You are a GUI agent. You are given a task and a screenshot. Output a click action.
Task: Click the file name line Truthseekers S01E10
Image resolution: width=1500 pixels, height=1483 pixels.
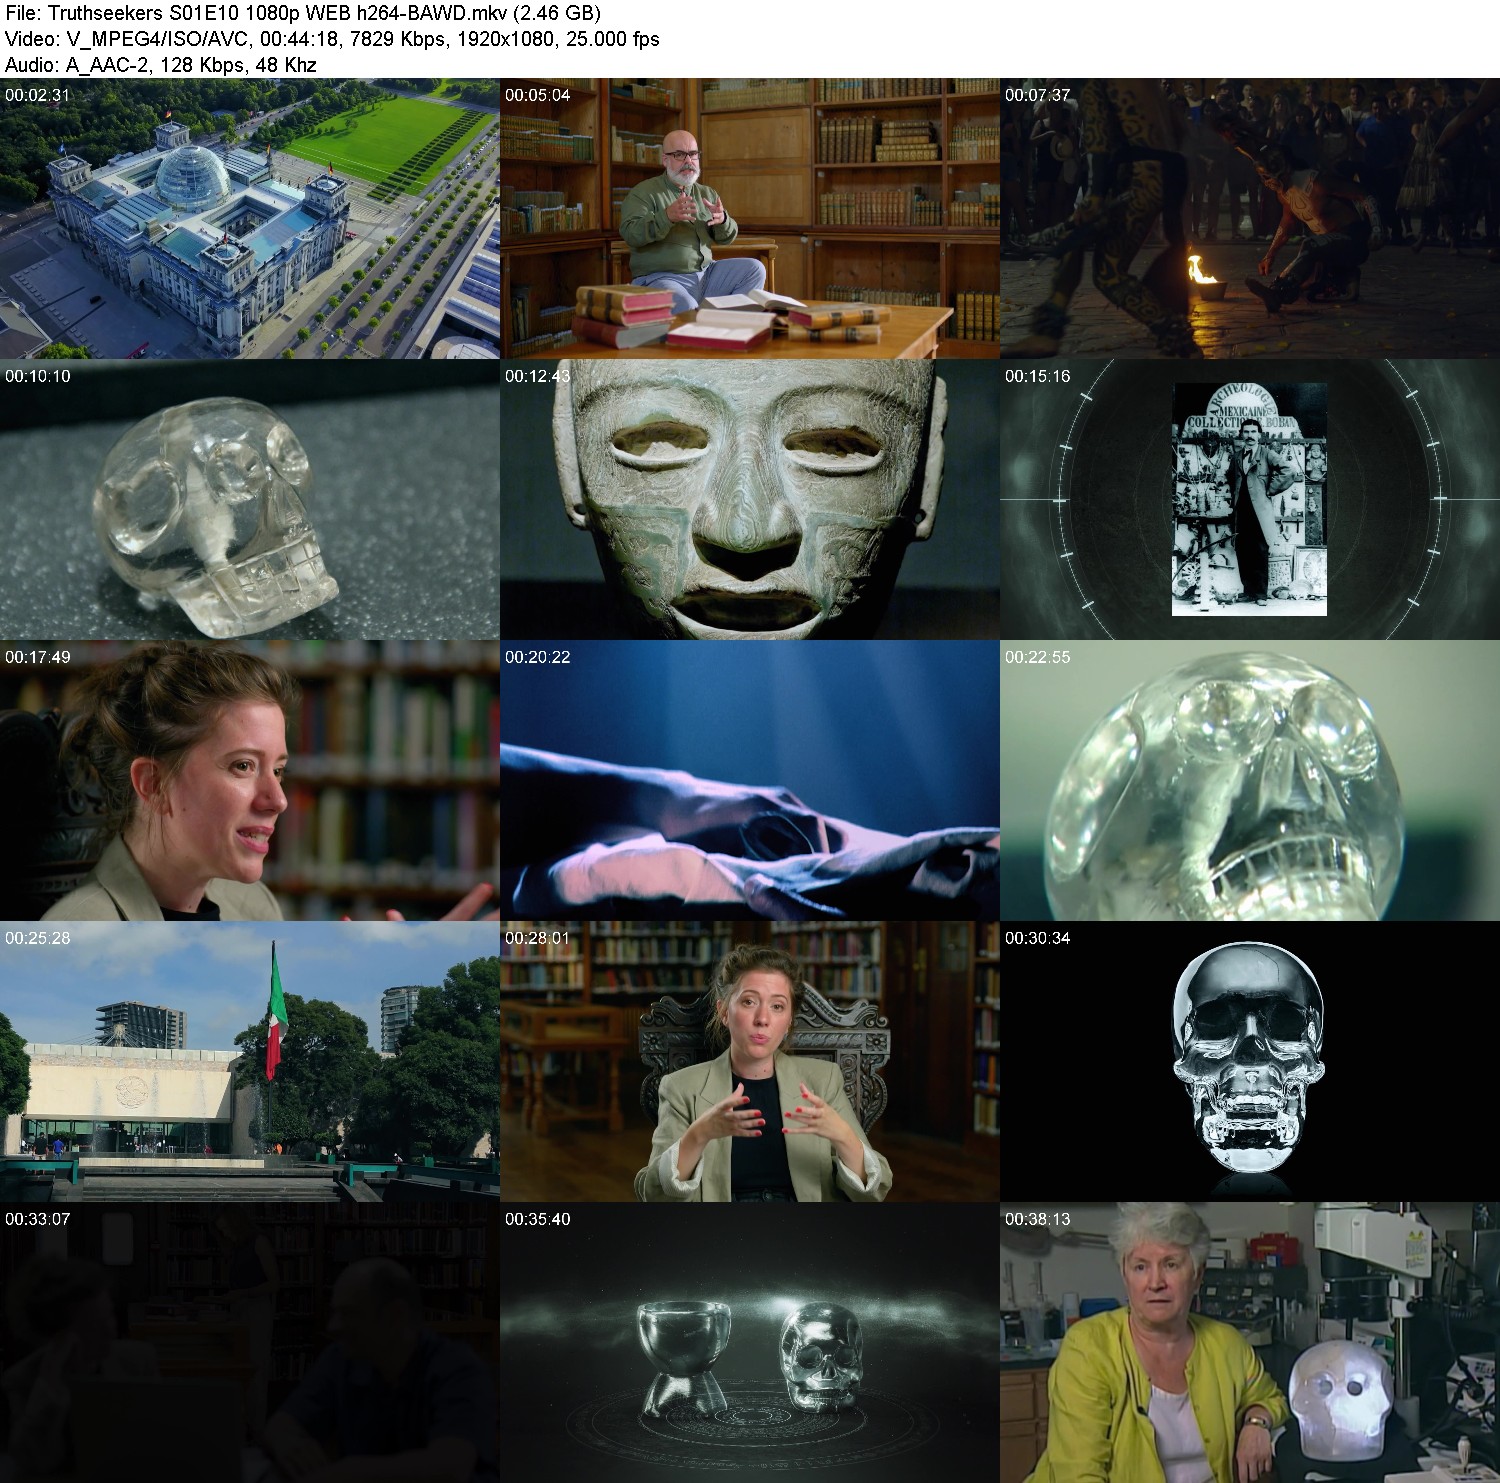point(303,13)
